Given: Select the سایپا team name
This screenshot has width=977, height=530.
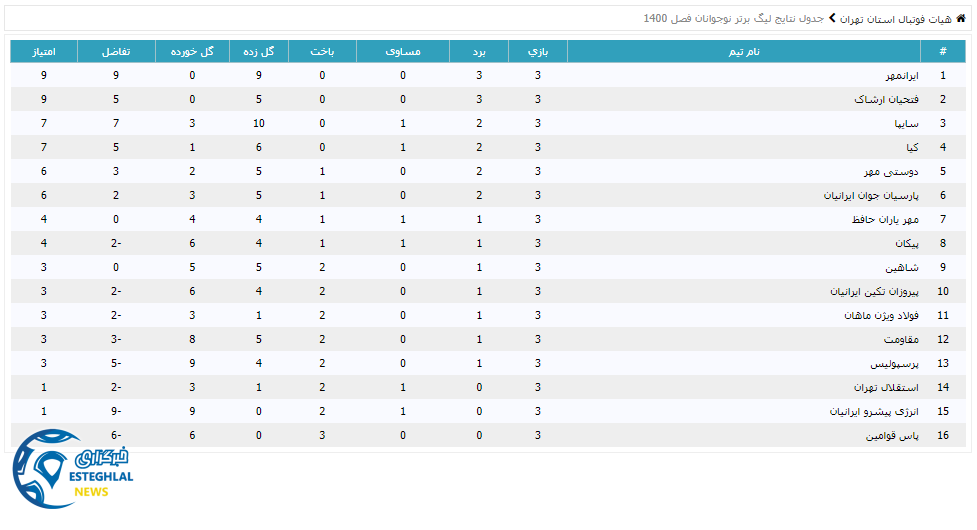Looking at the screenshot, I should pyautogui.click(x=906, y=124).
